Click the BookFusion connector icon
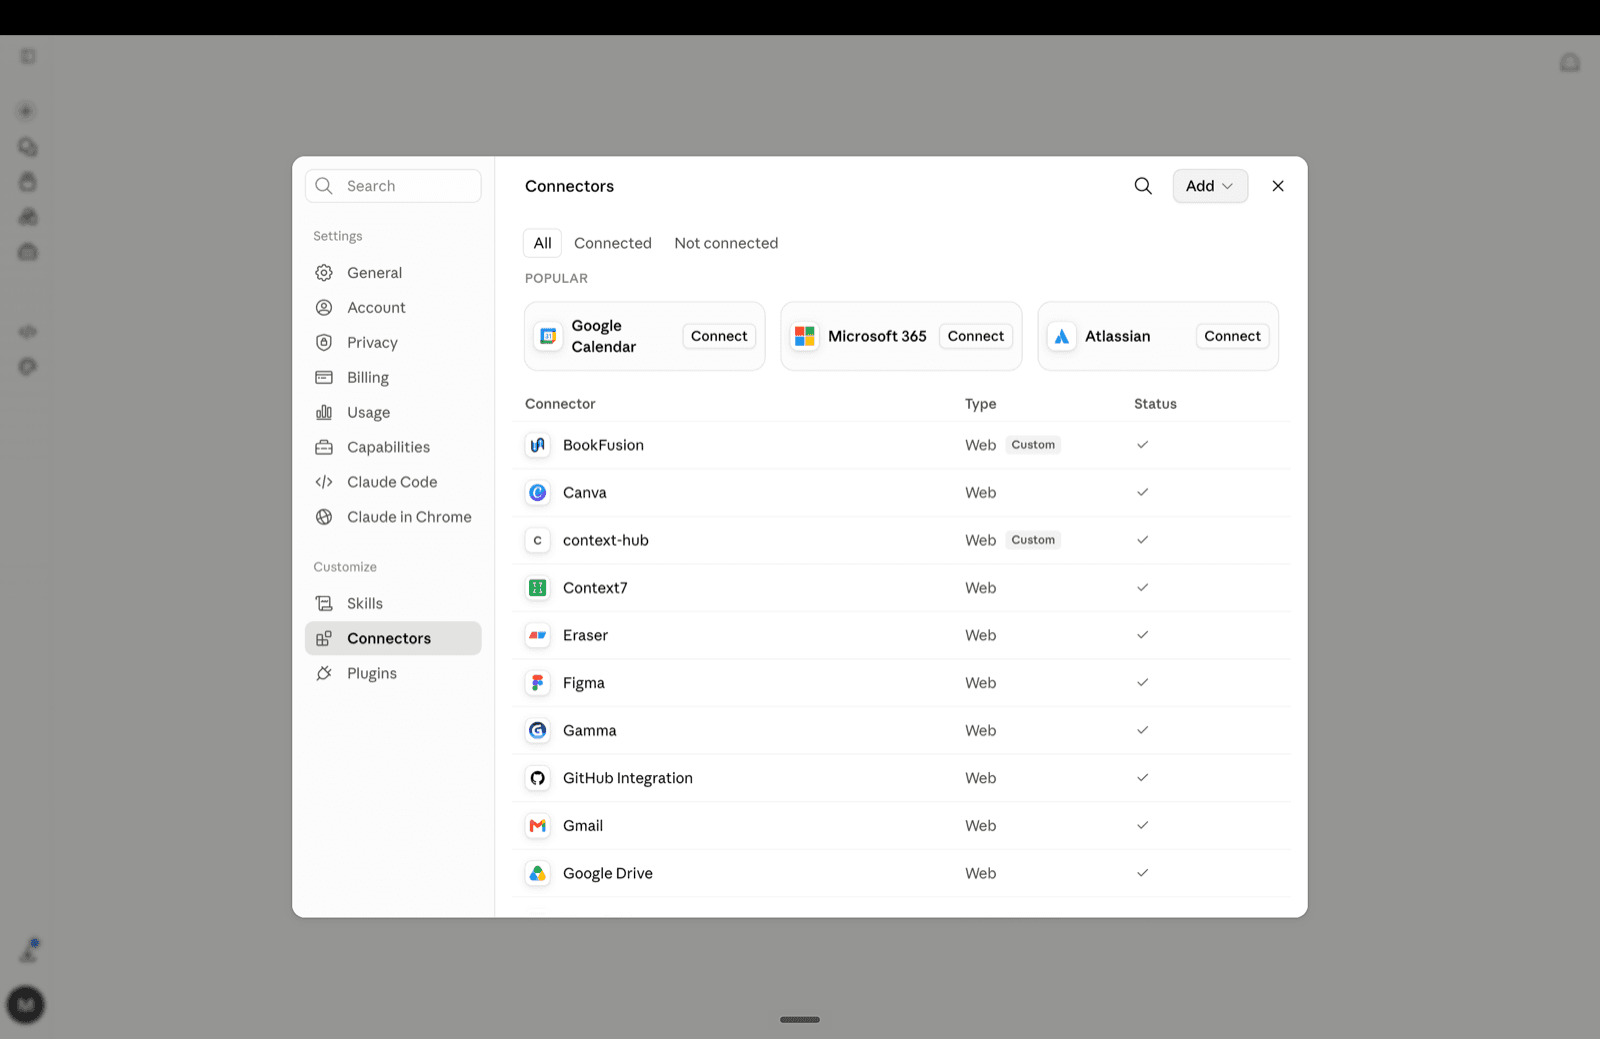 point(538,445)
